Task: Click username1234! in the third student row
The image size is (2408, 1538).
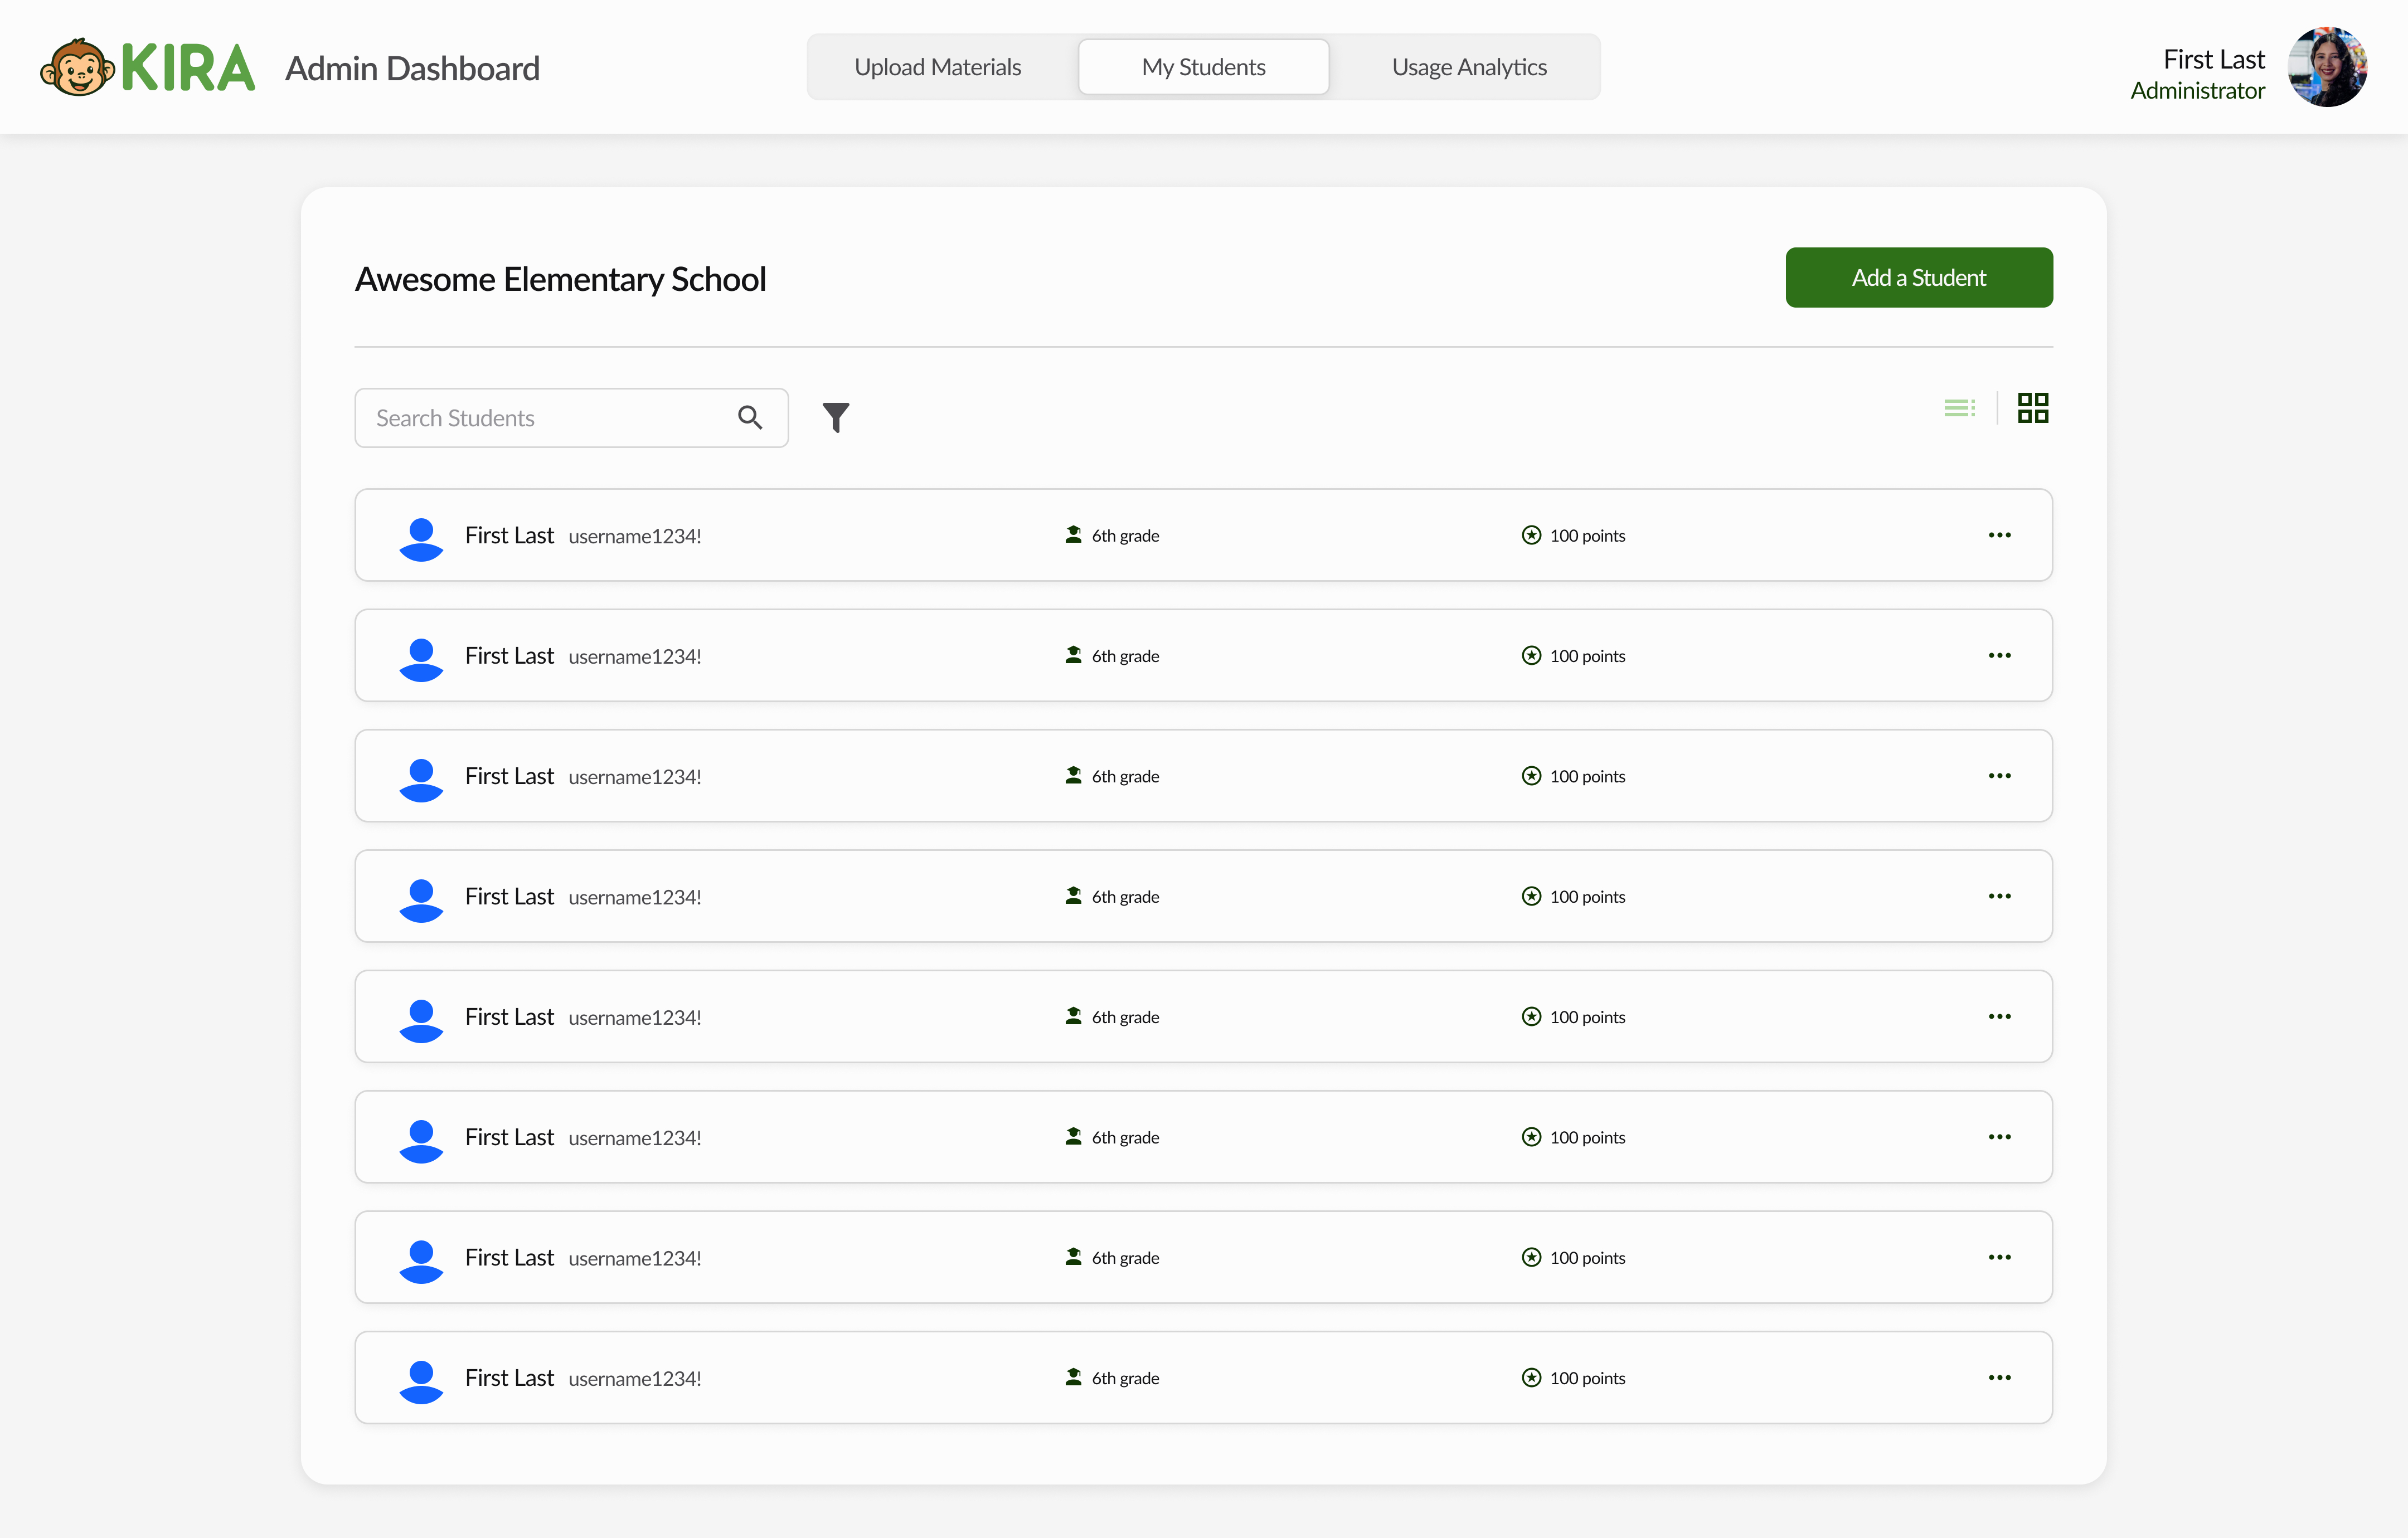Action: (635, 777)
